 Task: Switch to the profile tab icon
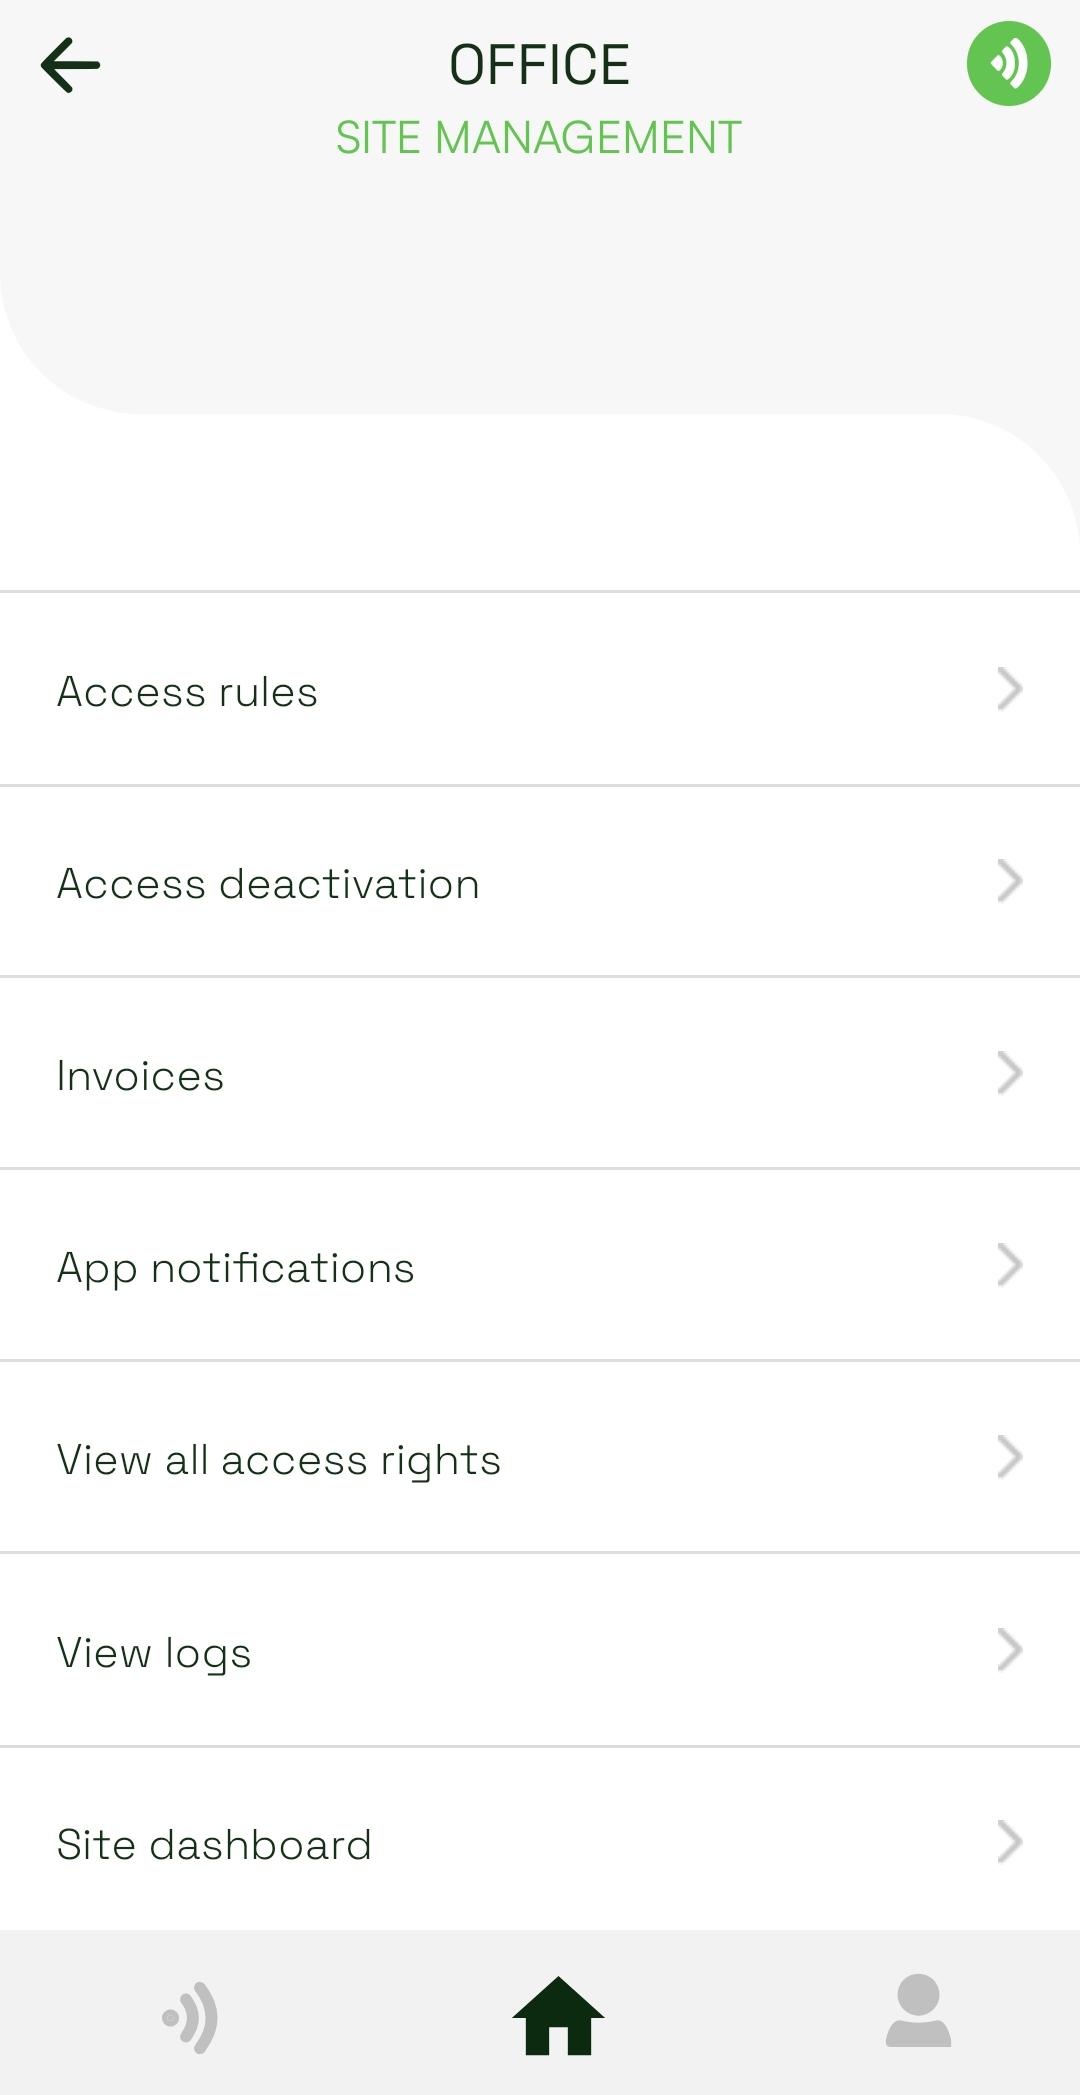tap(918, 2011)
